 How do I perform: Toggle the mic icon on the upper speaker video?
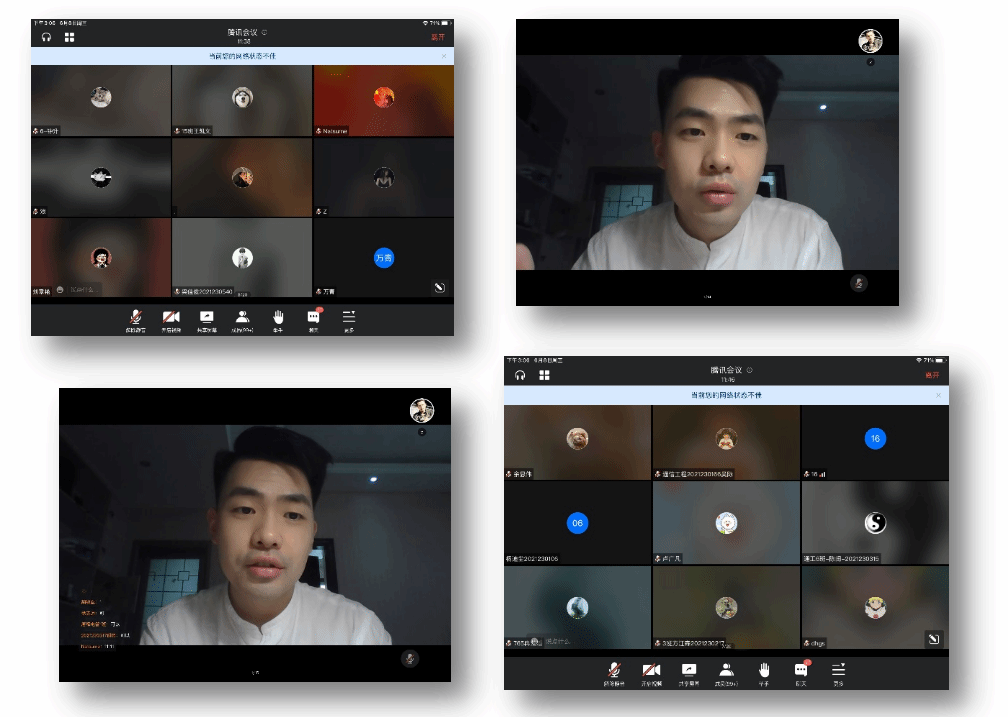click(858, 283)
